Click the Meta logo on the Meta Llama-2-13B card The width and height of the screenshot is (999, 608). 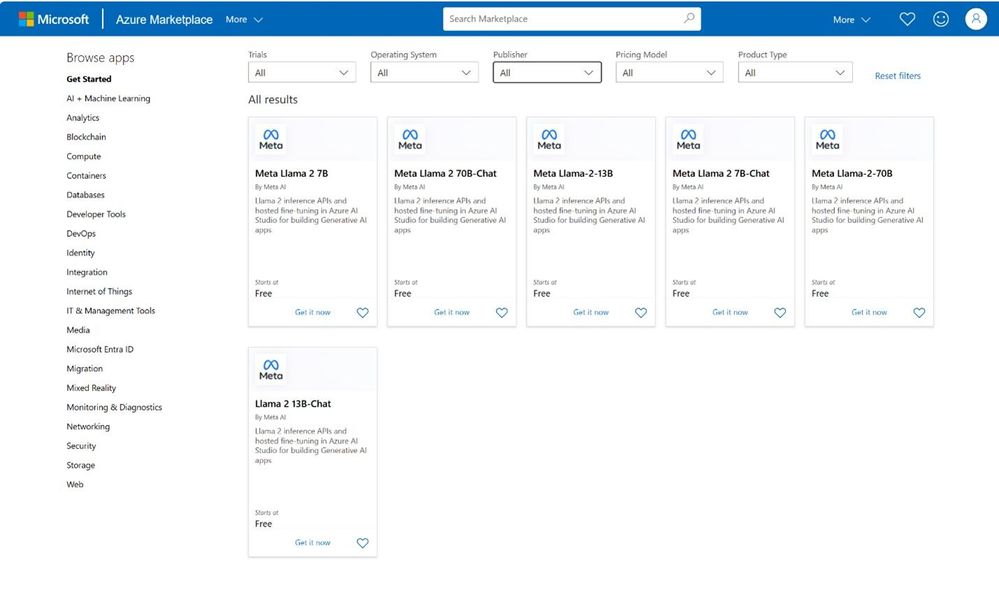click(549, 140)
